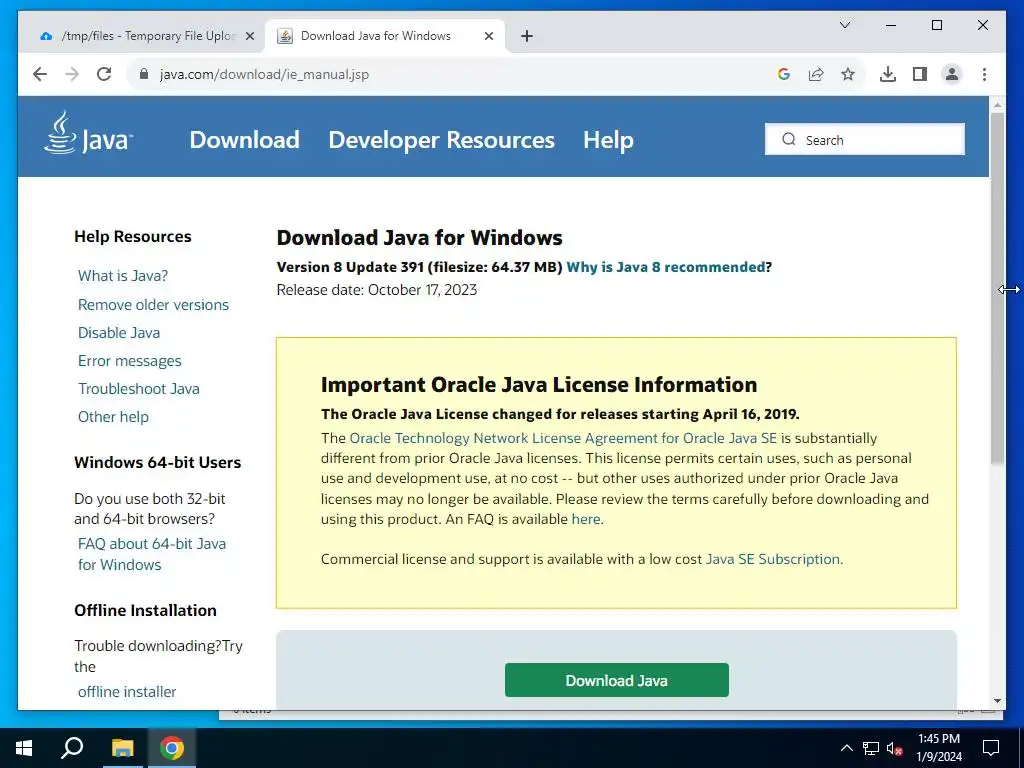
Task: Click the 'Download Java for Windows' heading
Action: (x=419, y=238)
